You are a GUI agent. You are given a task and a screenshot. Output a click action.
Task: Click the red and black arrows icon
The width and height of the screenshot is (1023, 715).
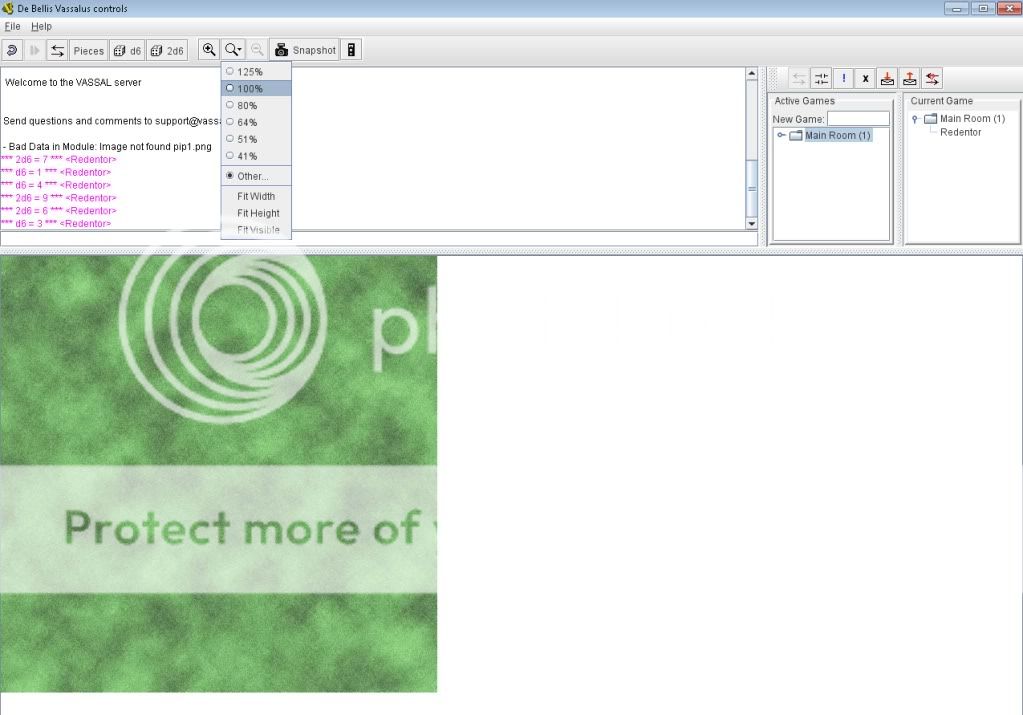click(932, 79)
